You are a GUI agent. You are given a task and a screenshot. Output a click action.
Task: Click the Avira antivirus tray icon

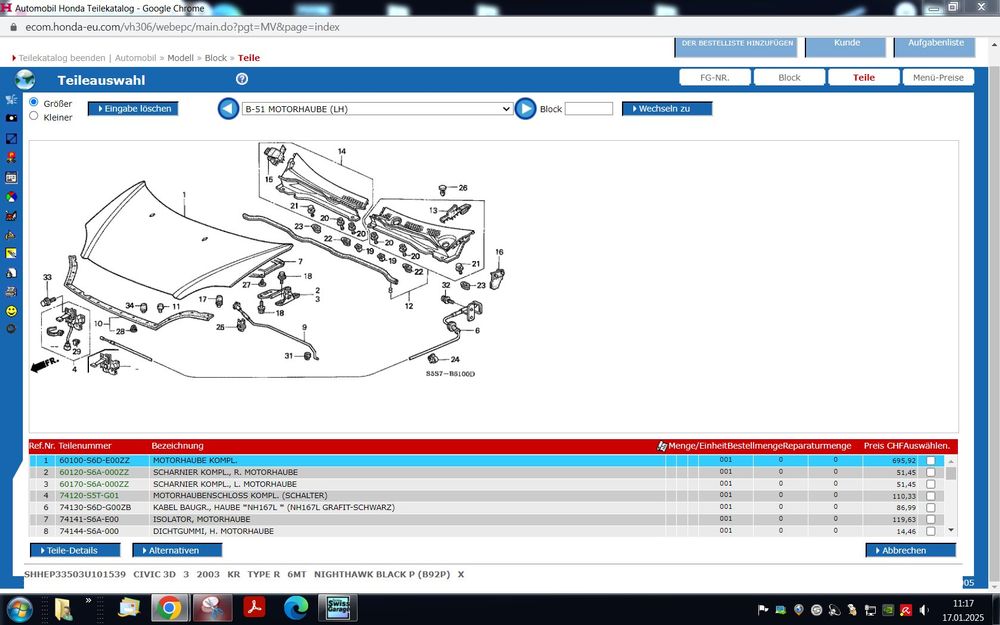pos(905,610)
